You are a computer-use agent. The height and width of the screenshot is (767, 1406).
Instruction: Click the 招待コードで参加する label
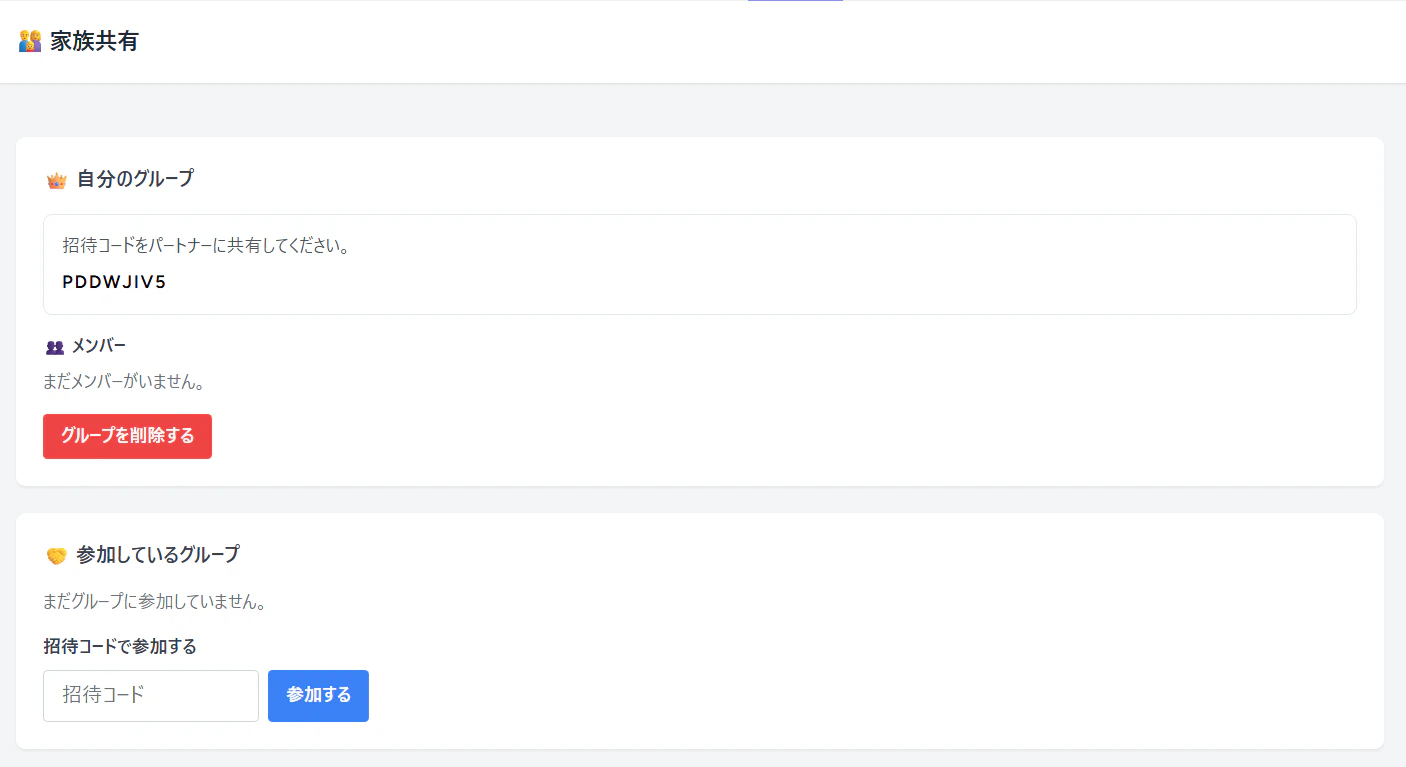tap(120, 646)
